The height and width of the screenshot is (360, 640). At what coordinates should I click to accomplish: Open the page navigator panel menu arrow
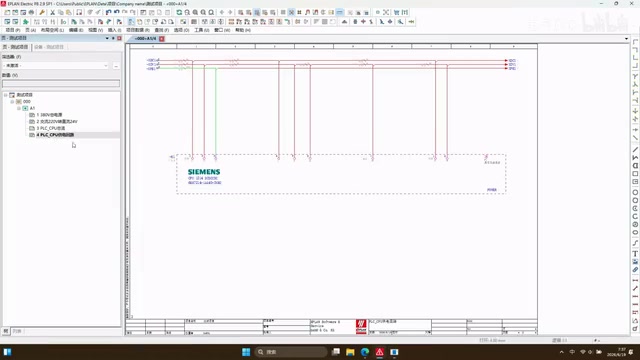[107, 38]
